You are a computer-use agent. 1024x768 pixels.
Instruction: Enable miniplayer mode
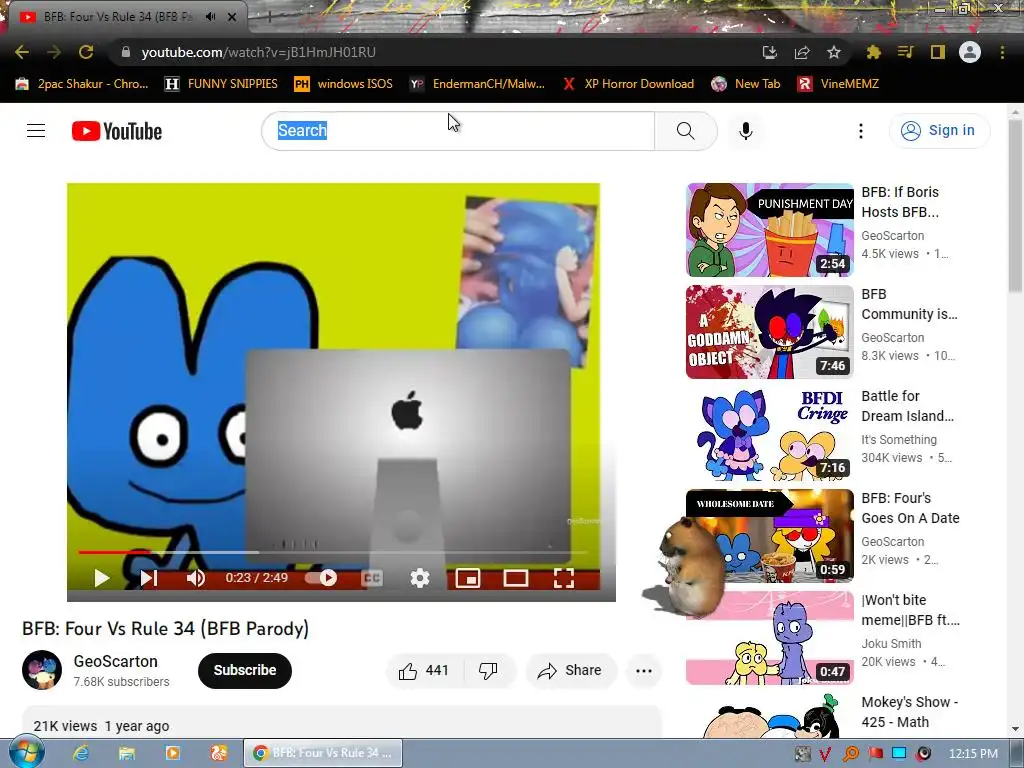tap(468, 578)
